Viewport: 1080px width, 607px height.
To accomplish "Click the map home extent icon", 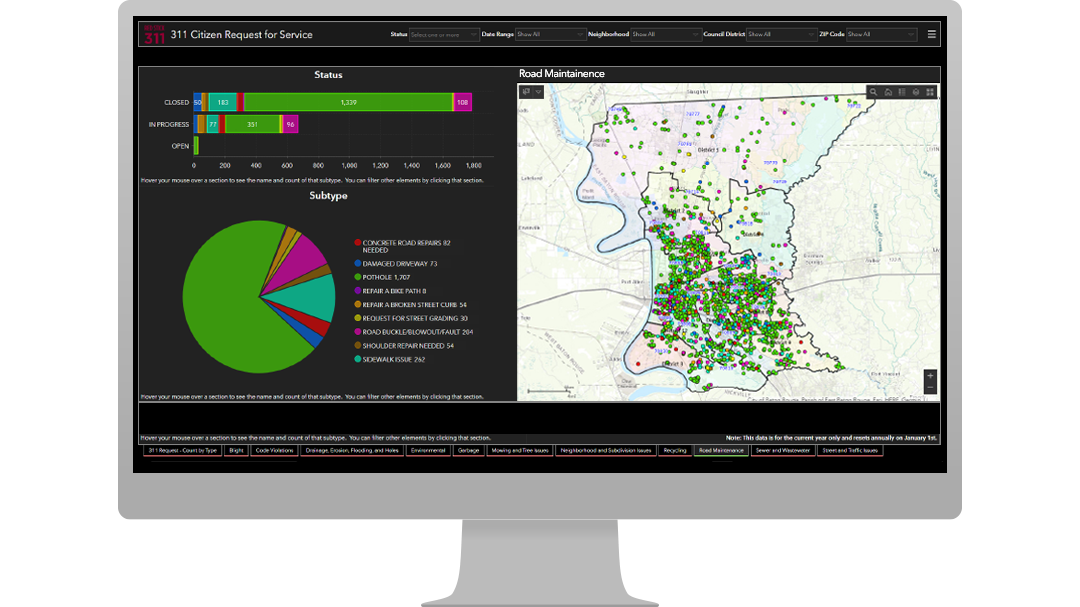I will click(888, 92).
